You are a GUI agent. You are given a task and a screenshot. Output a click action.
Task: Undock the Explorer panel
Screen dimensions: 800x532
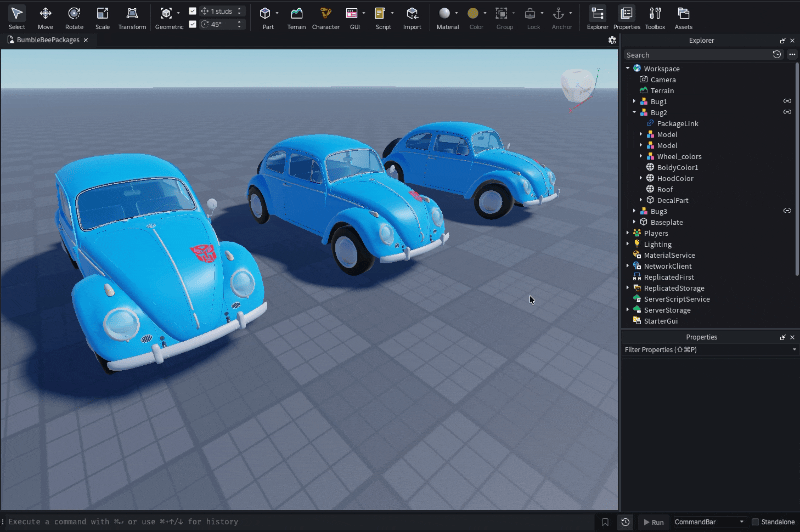[783, 40]
